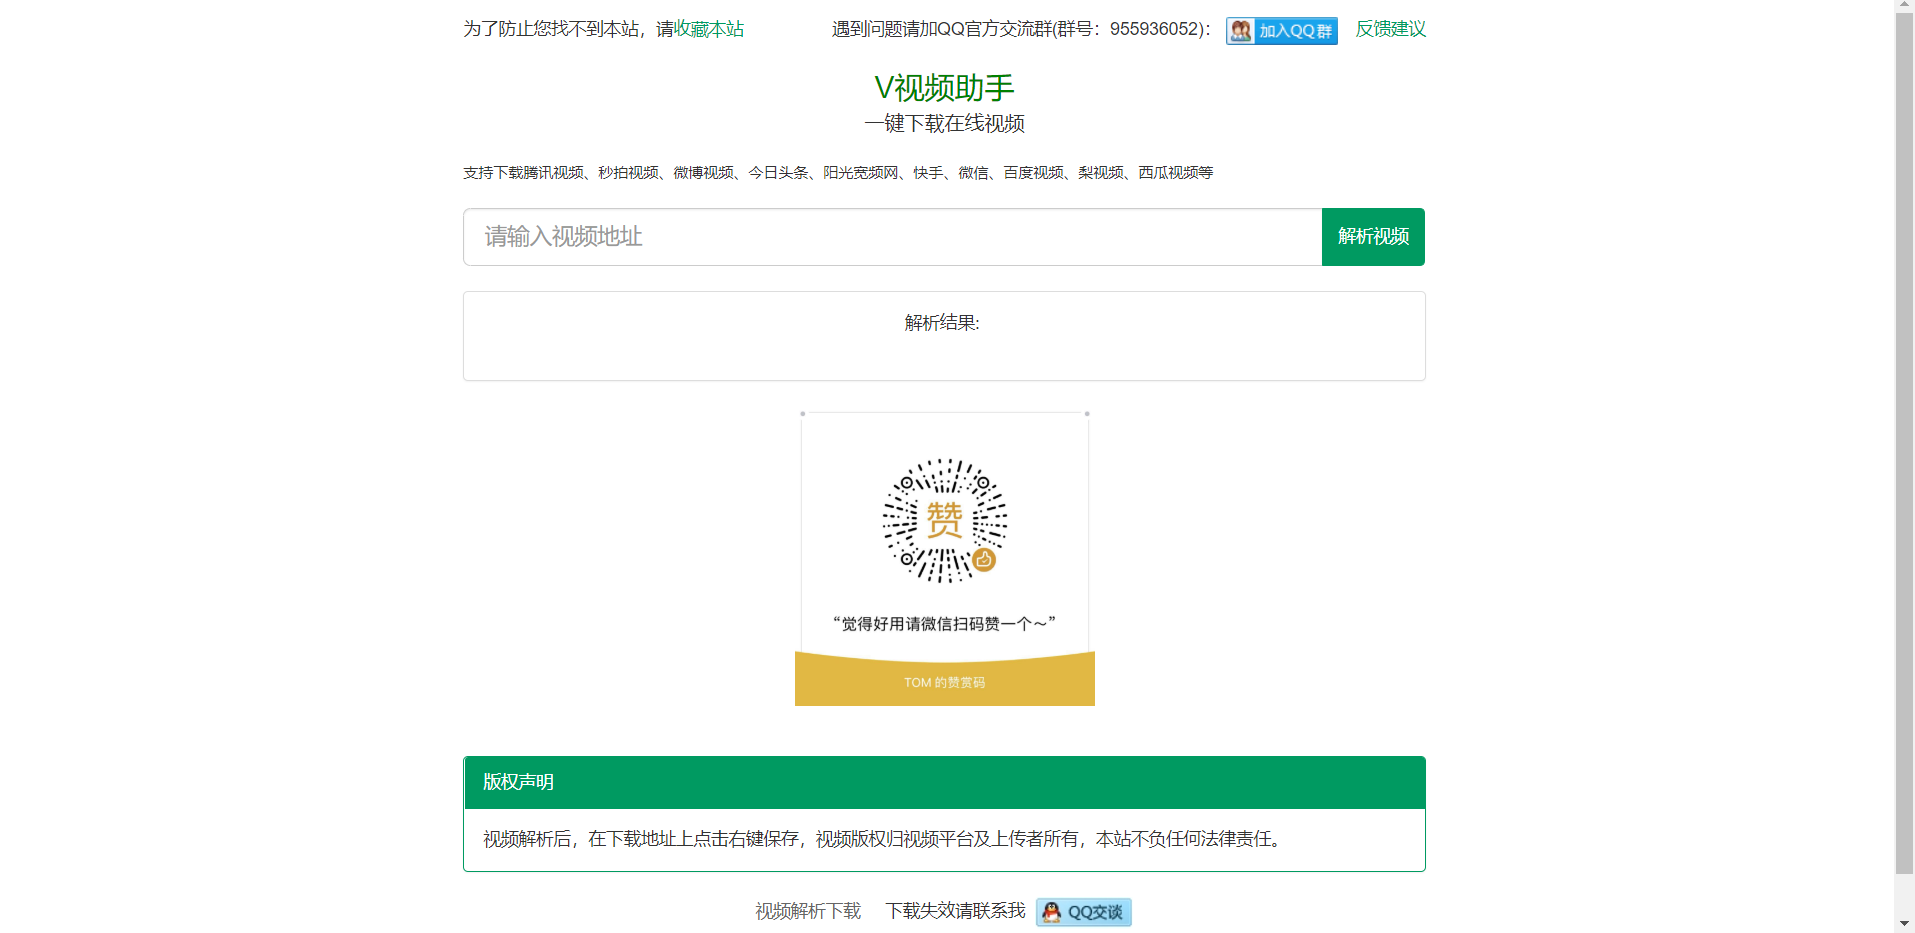
Task: Click the 收藏本站 bookmark link
Action: pos(709,29)
